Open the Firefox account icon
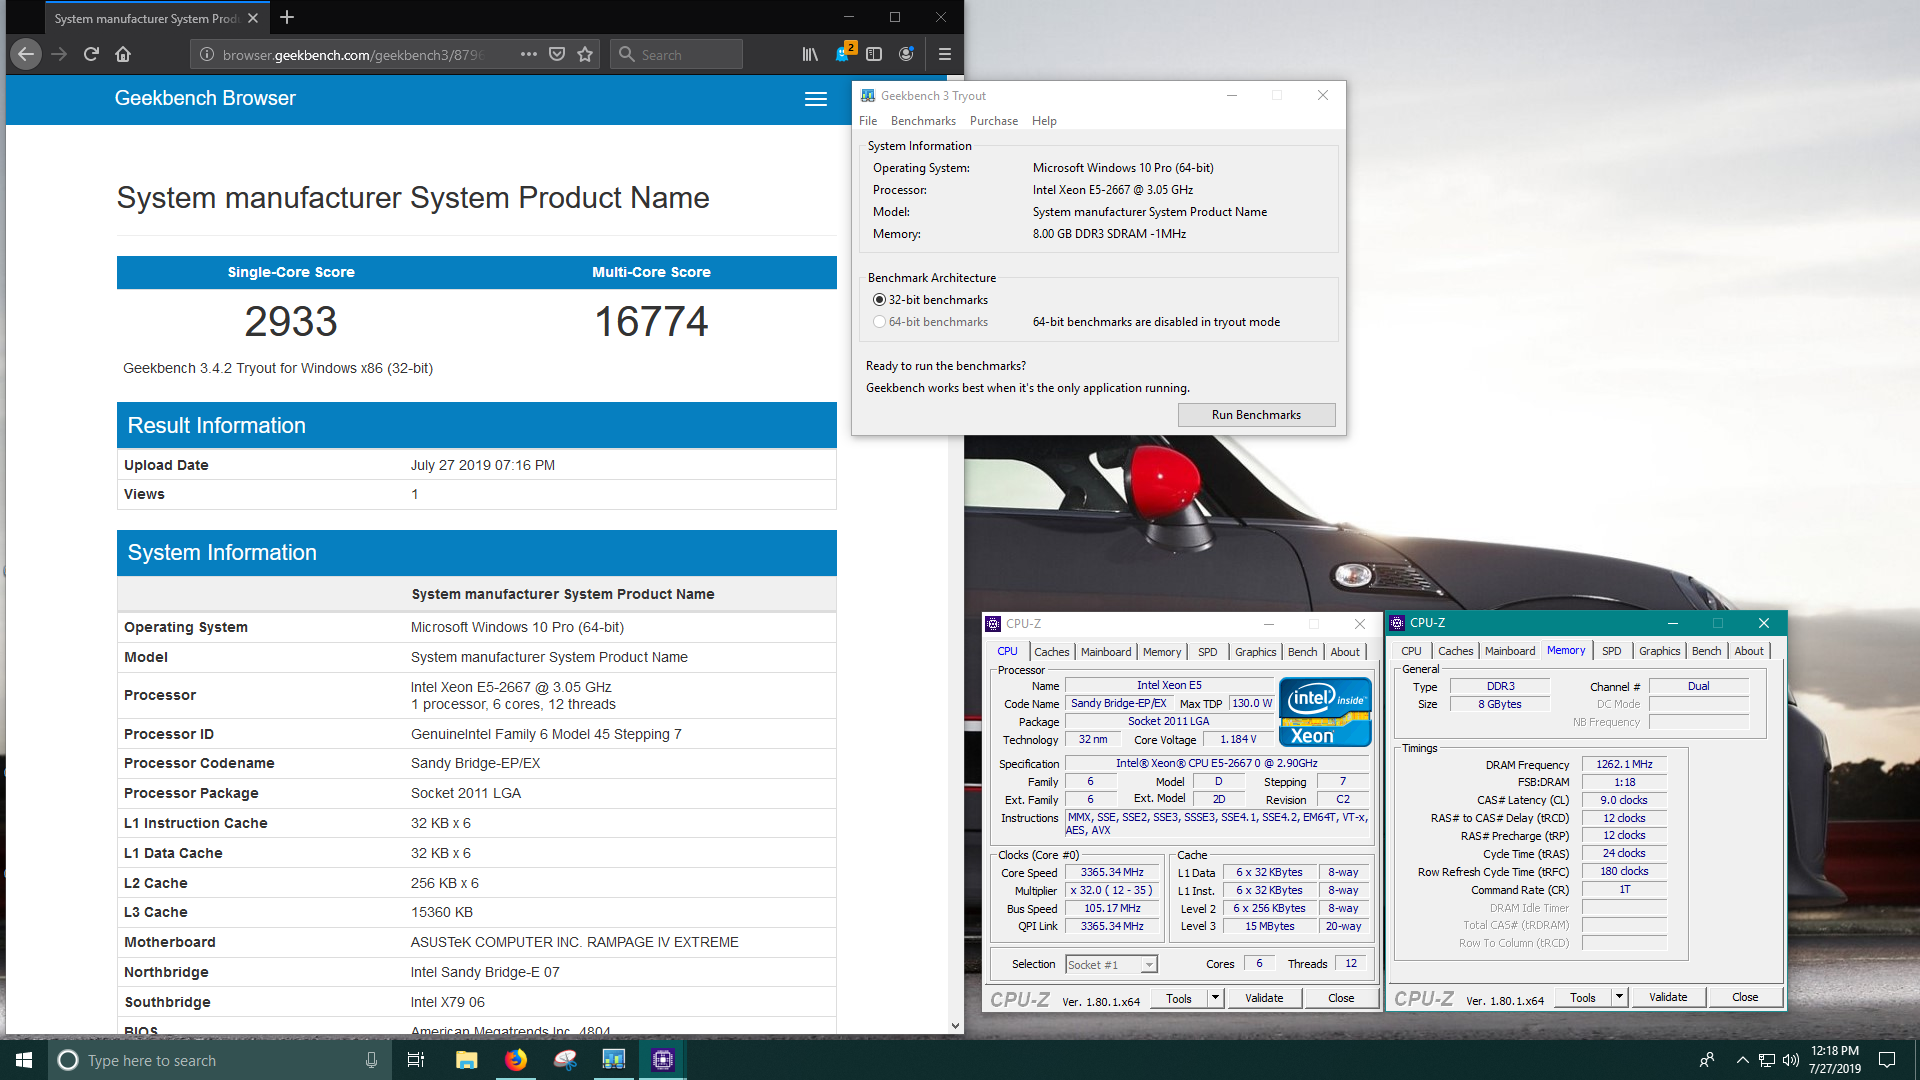1920x1080 pixels. (906, 54)
